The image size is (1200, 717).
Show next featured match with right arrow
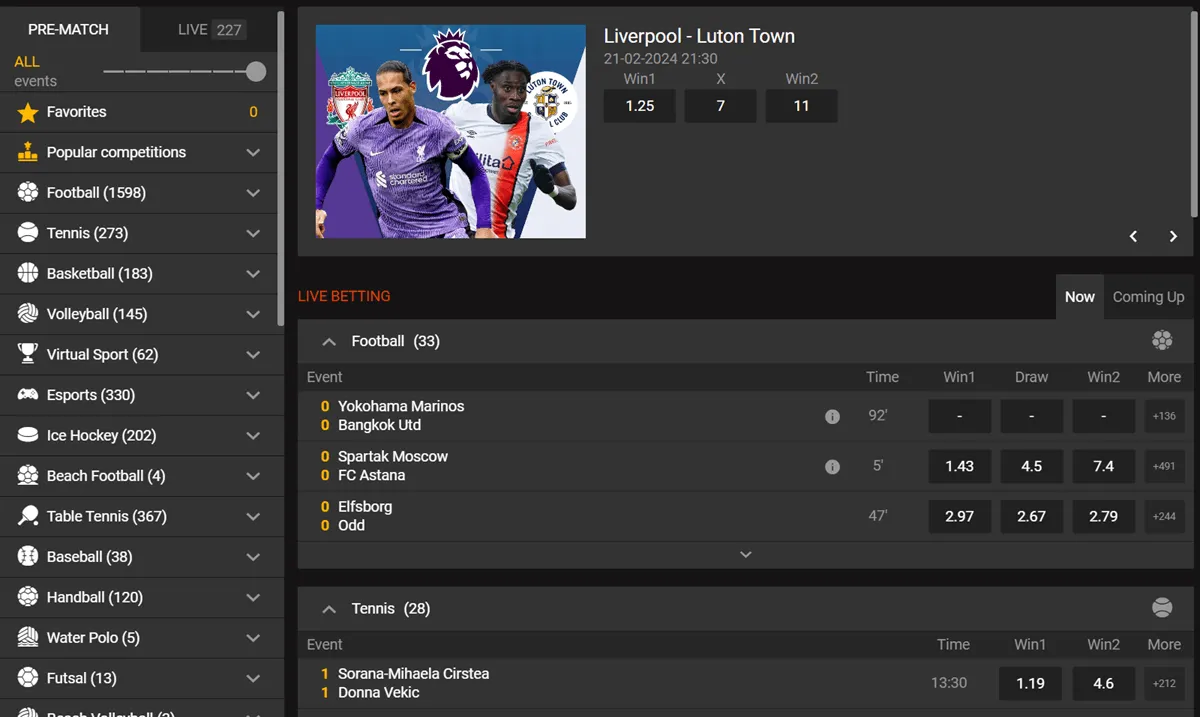click(1173, 236)
